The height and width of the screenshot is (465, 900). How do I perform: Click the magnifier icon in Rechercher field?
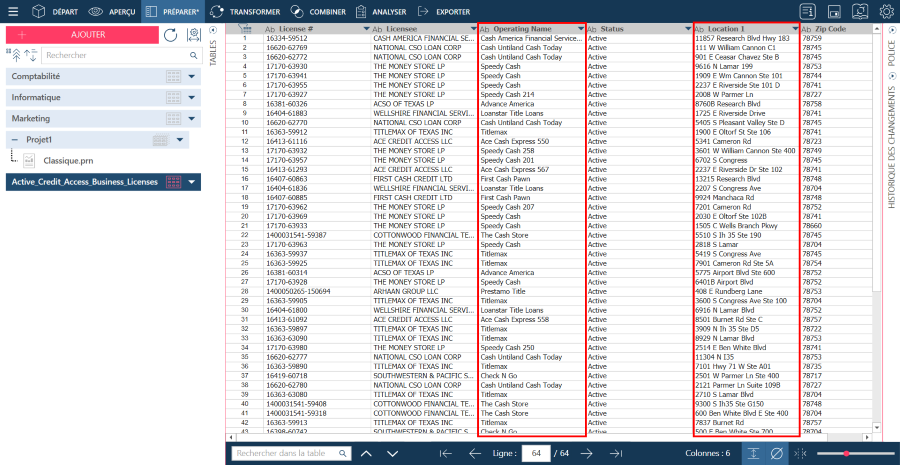coord(193,56)
